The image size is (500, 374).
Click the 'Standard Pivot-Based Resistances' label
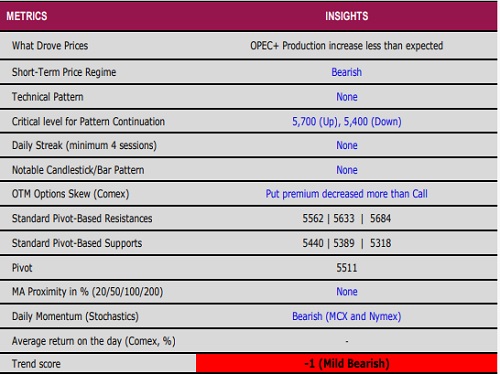pyautogui.click(x=82, y=218)
